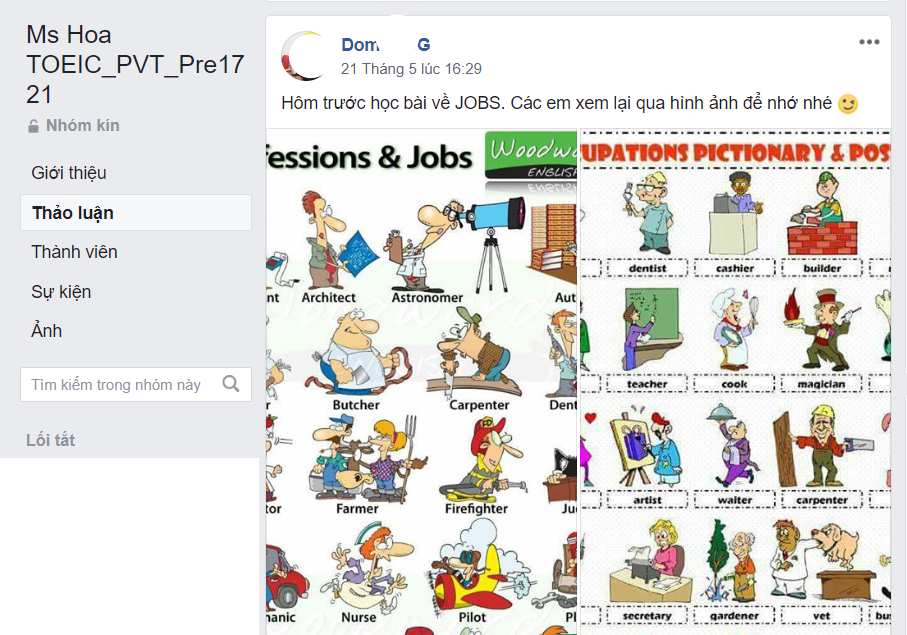Go to Thành viên members page
This screenshot has height=635, width=907.
[x=74, y=252]
